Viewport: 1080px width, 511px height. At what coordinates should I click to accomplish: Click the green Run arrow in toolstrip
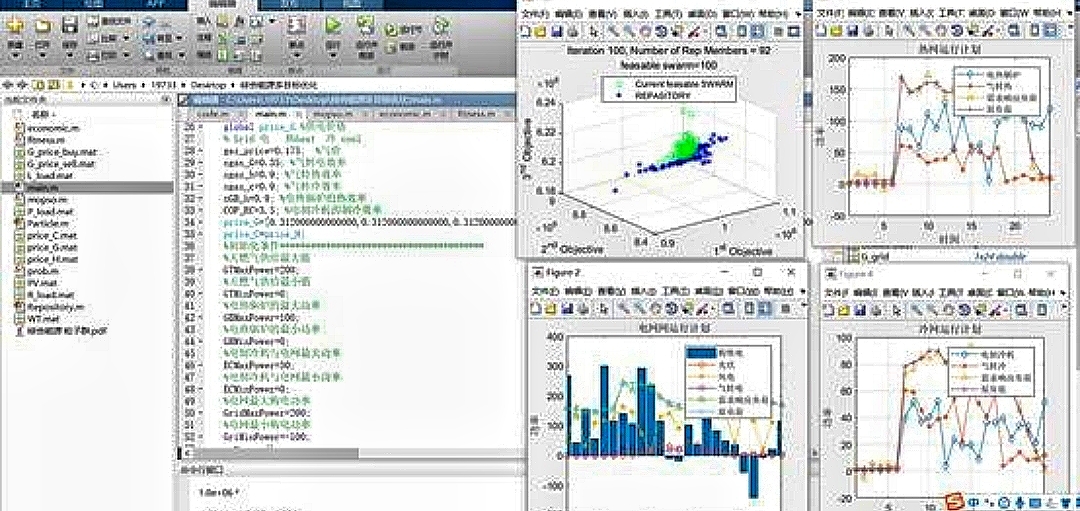tap(333, 25)
